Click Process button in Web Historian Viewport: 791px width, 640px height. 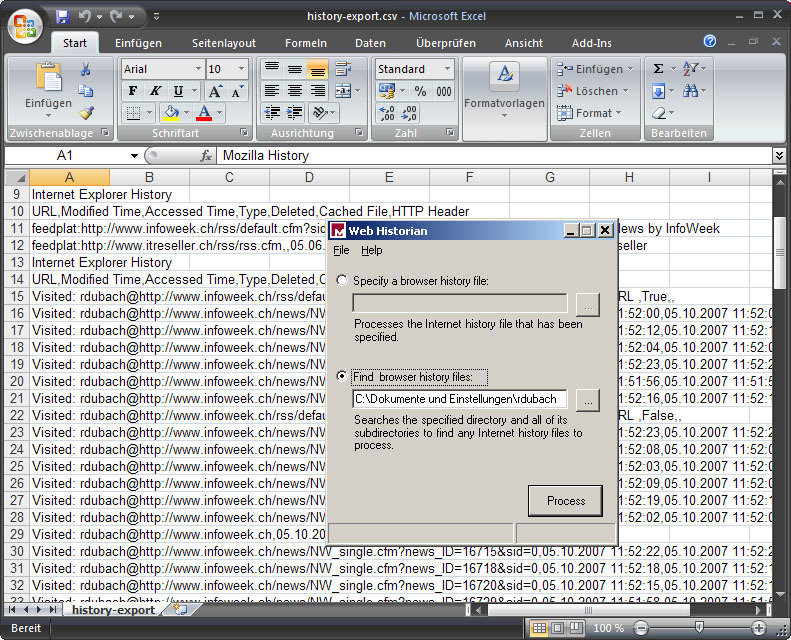(566, 501)
